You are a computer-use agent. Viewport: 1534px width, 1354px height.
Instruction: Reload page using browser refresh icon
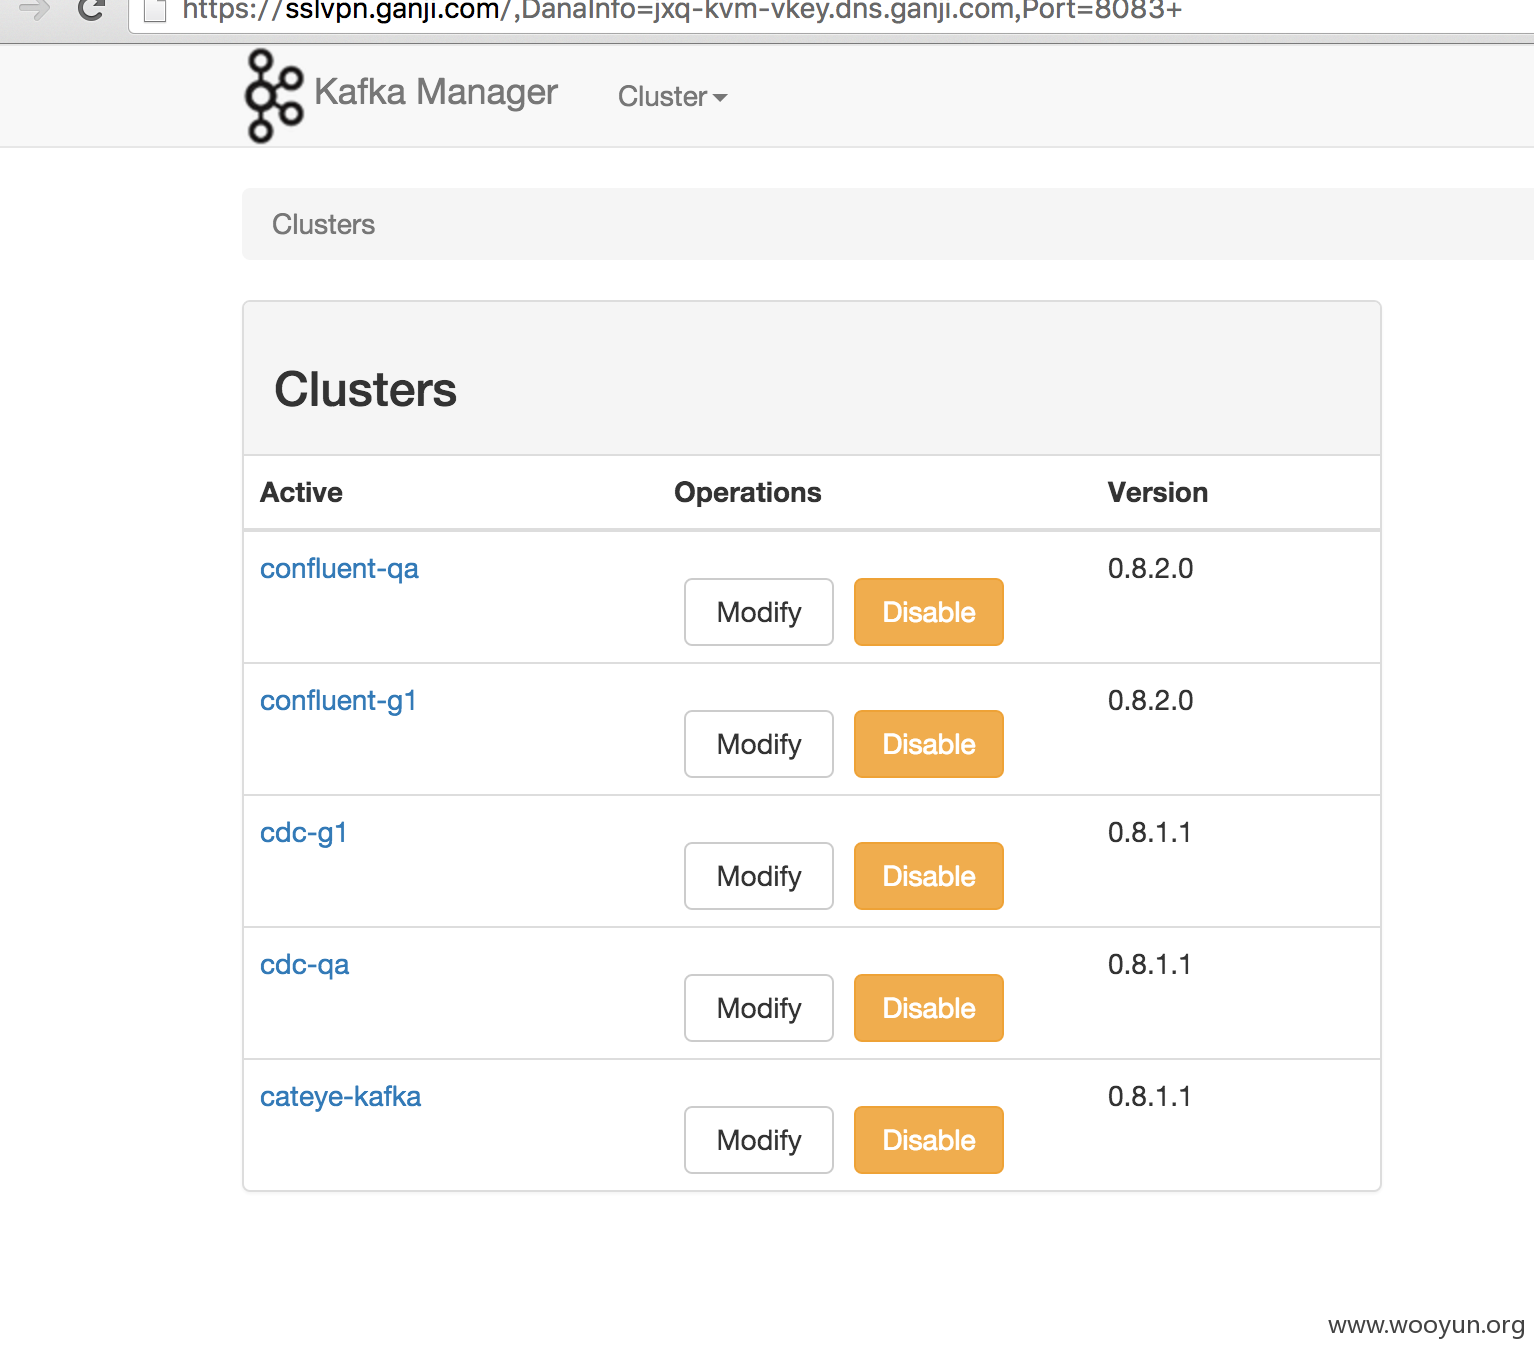[91, 10]
